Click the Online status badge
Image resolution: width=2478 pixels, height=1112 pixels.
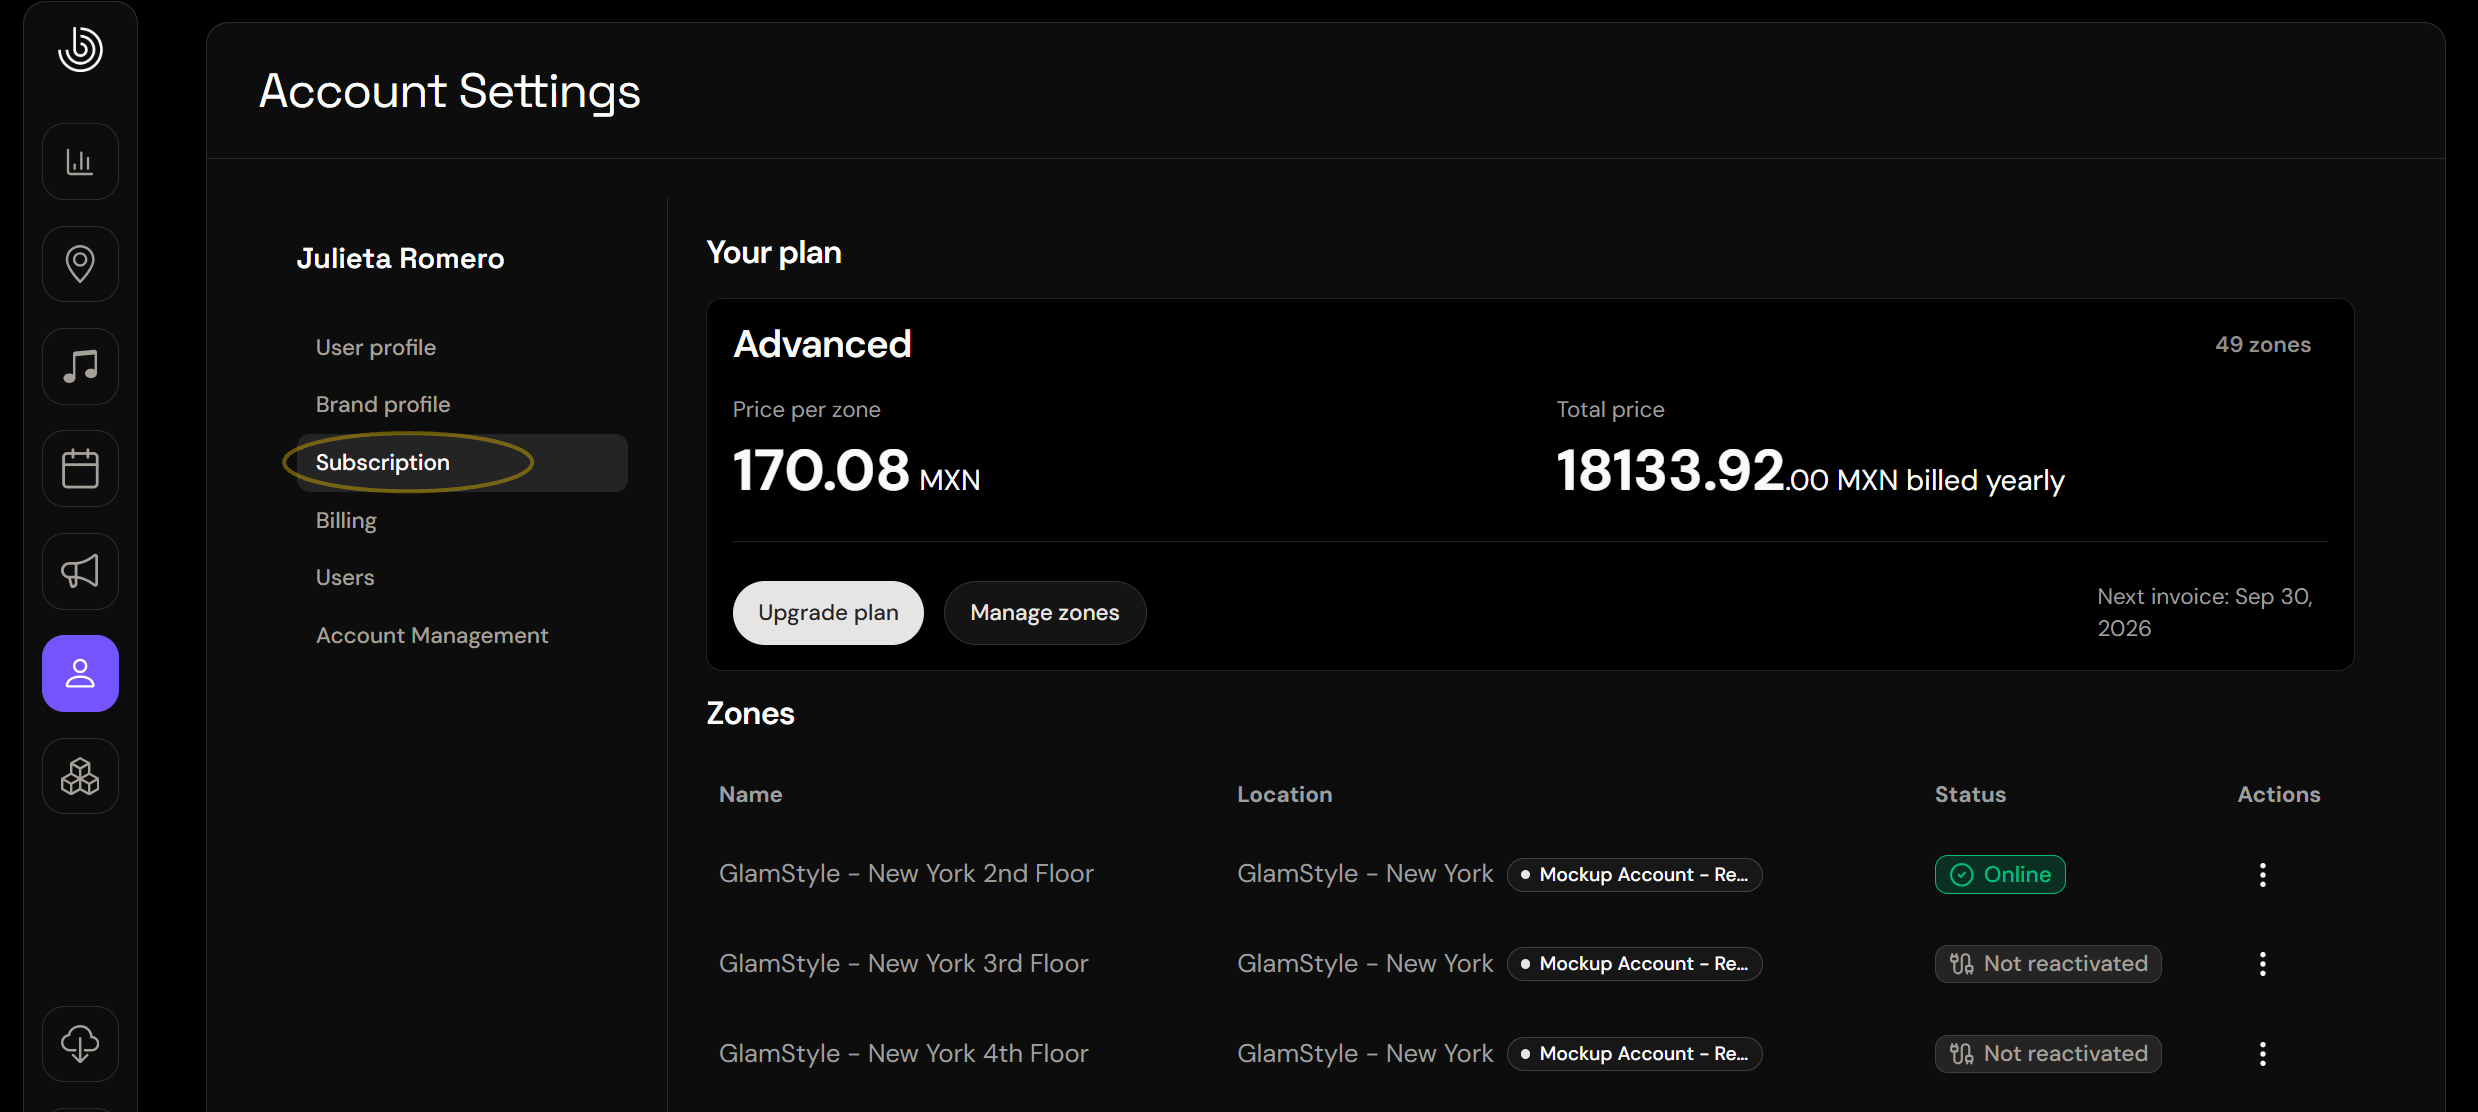click(2000, 875)
